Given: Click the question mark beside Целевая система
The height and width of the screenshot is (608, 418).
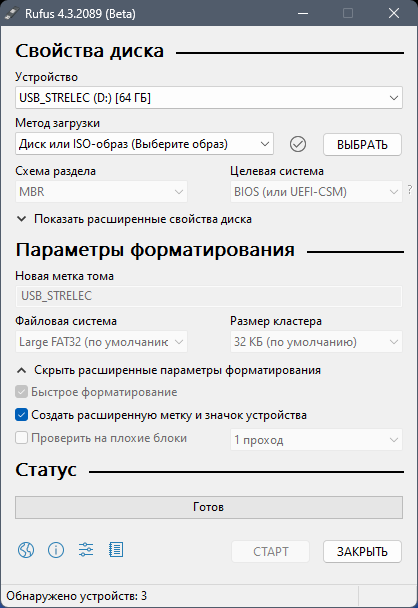Looking at the screenshot, I should (x=410, y=190).
